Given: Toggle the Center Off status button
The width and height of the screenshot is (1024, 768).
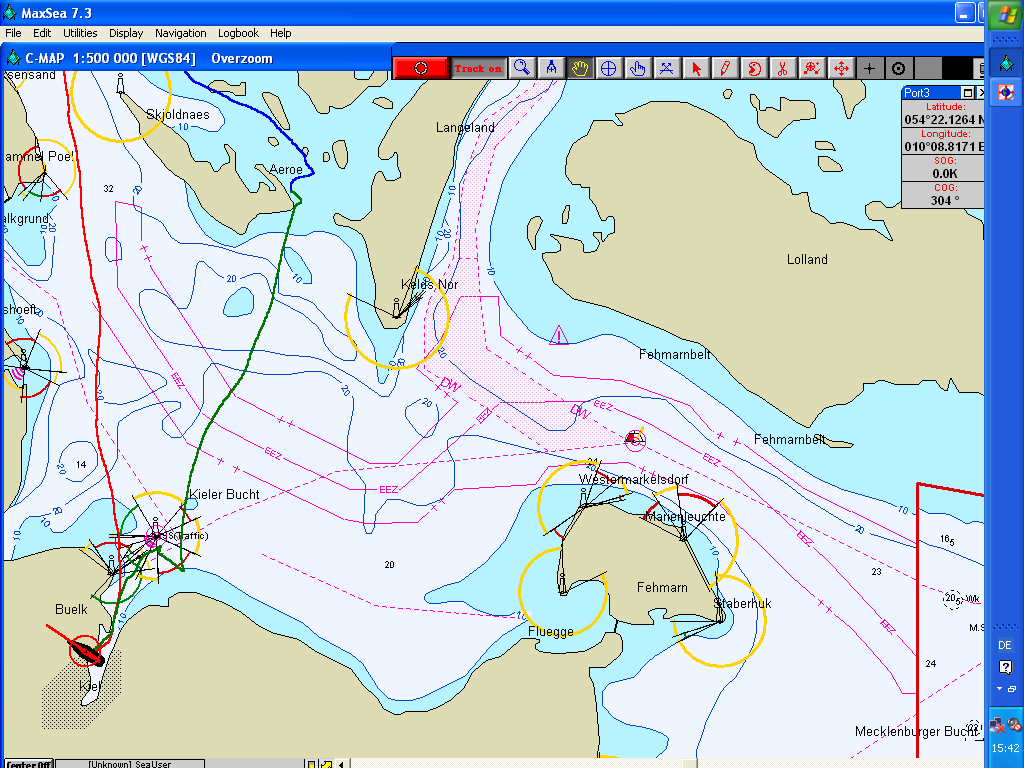Looking at the screenshot, I should coord(29,763).
